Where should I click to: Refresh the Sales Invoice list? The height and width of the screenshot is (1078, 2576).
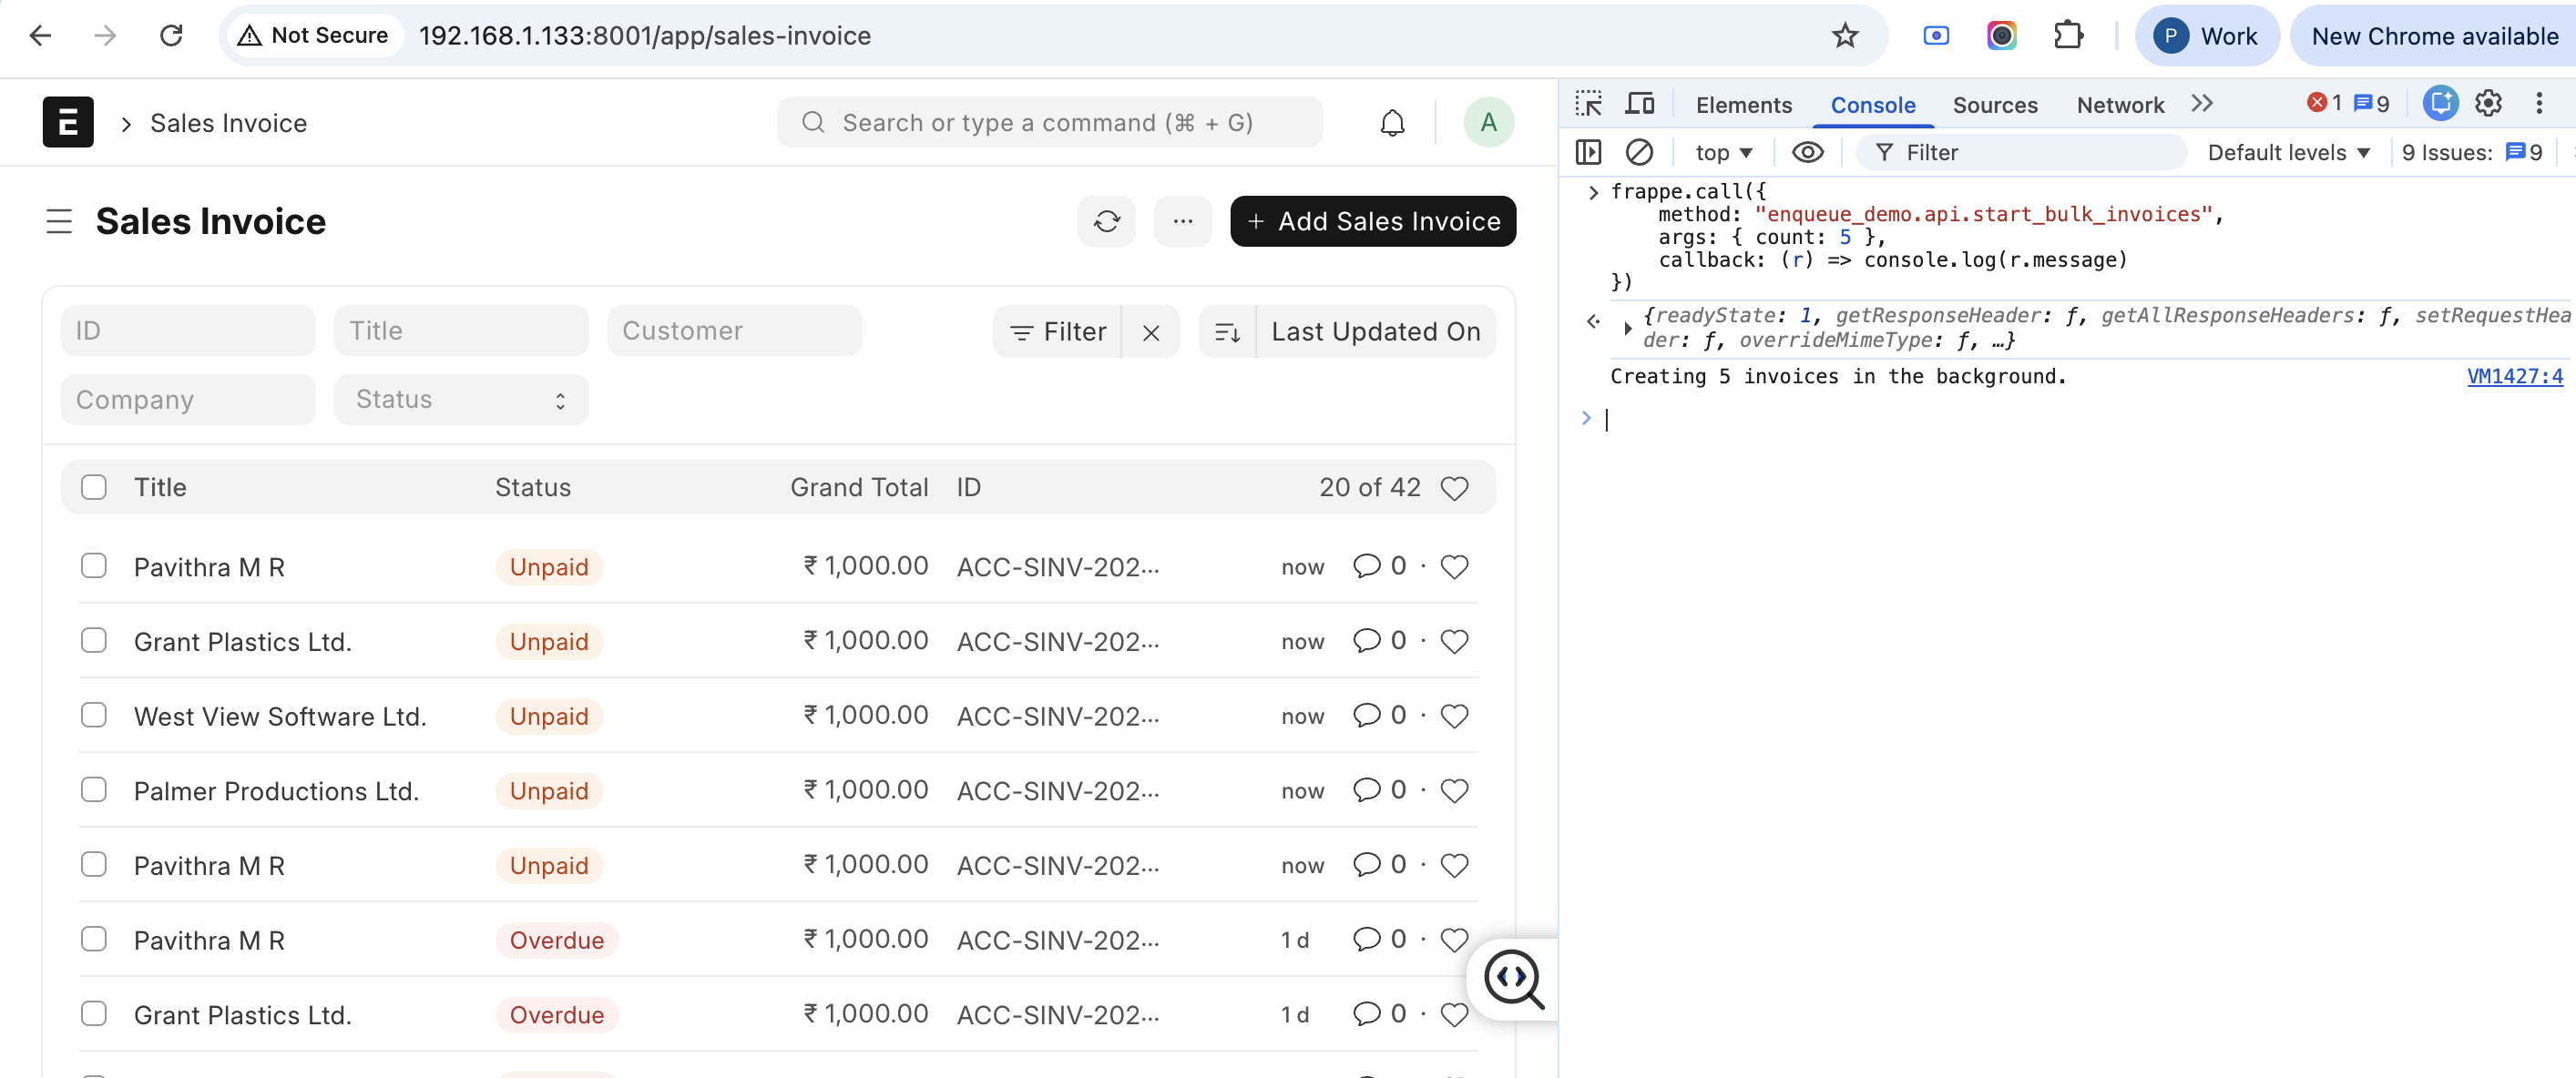(1106, 221)
